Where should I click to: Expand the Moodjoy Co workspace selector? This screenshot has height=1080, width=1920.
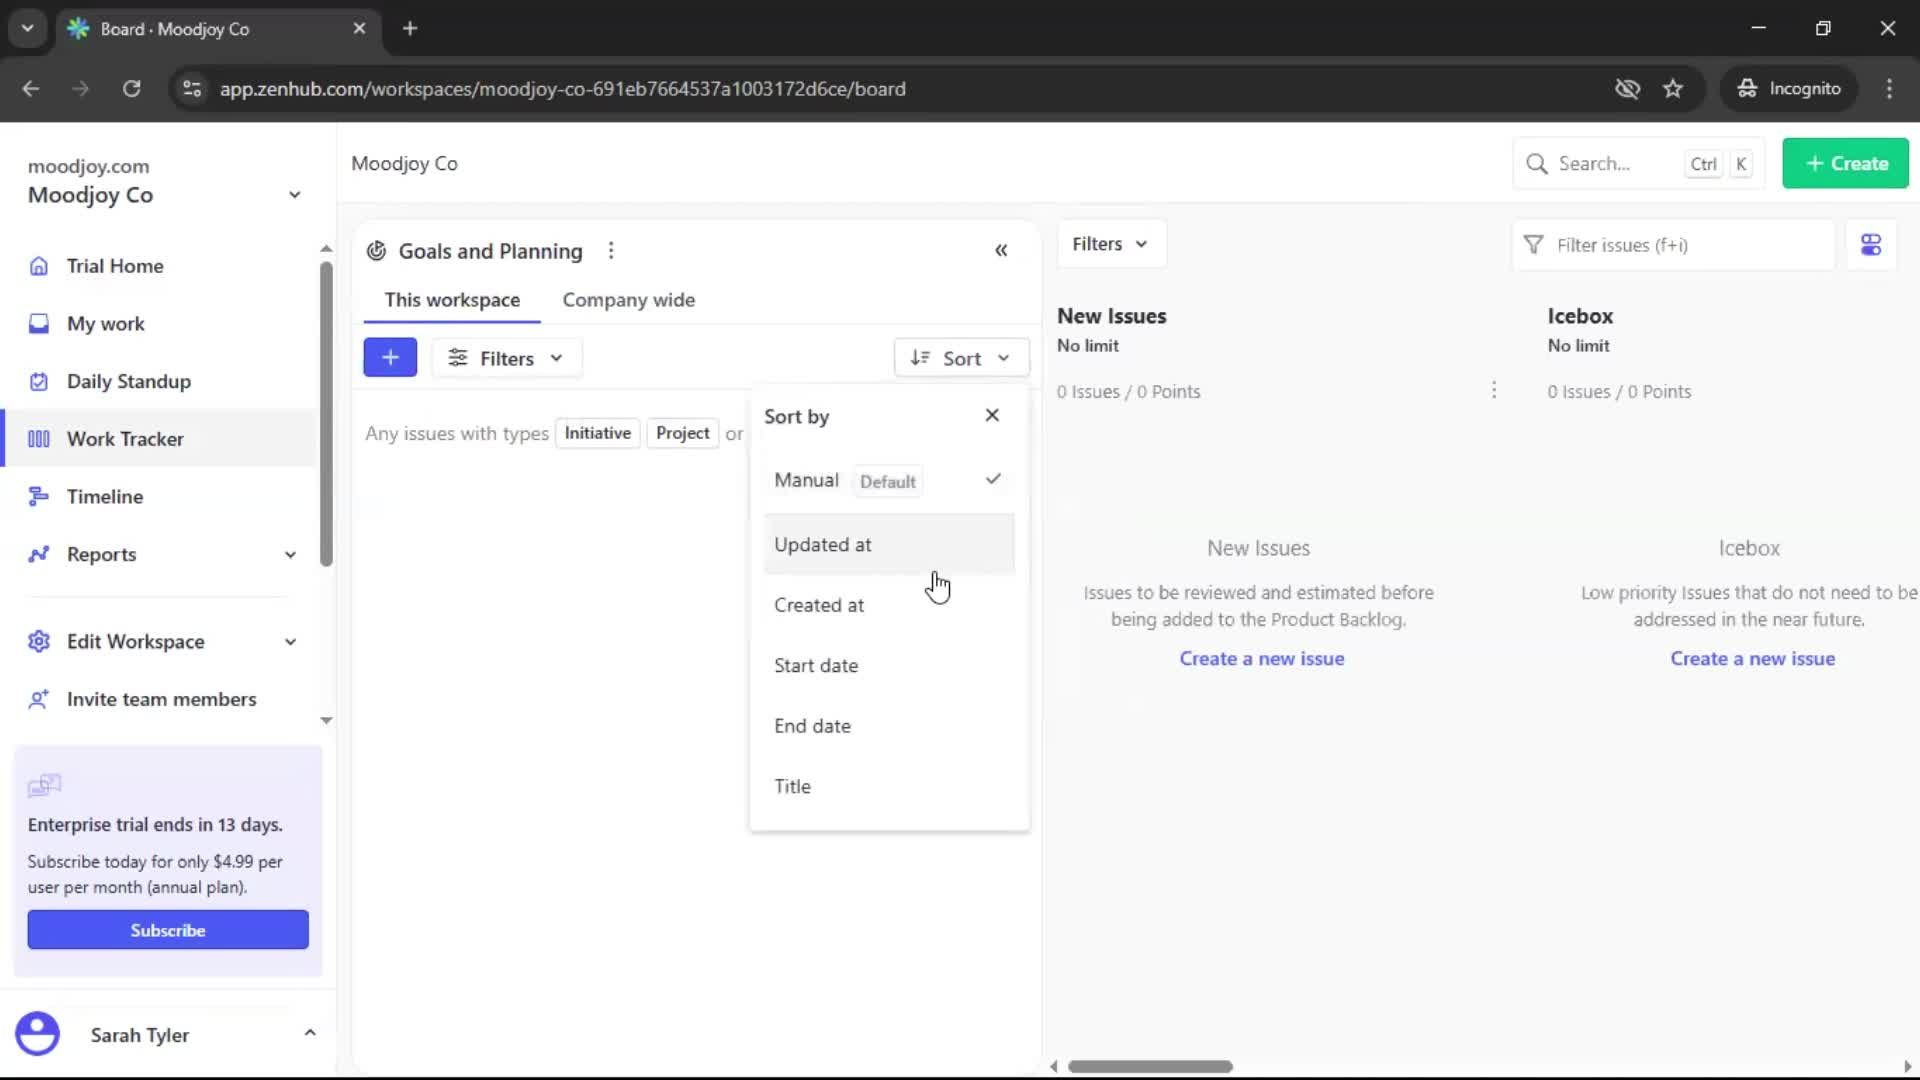click(293, 194)
